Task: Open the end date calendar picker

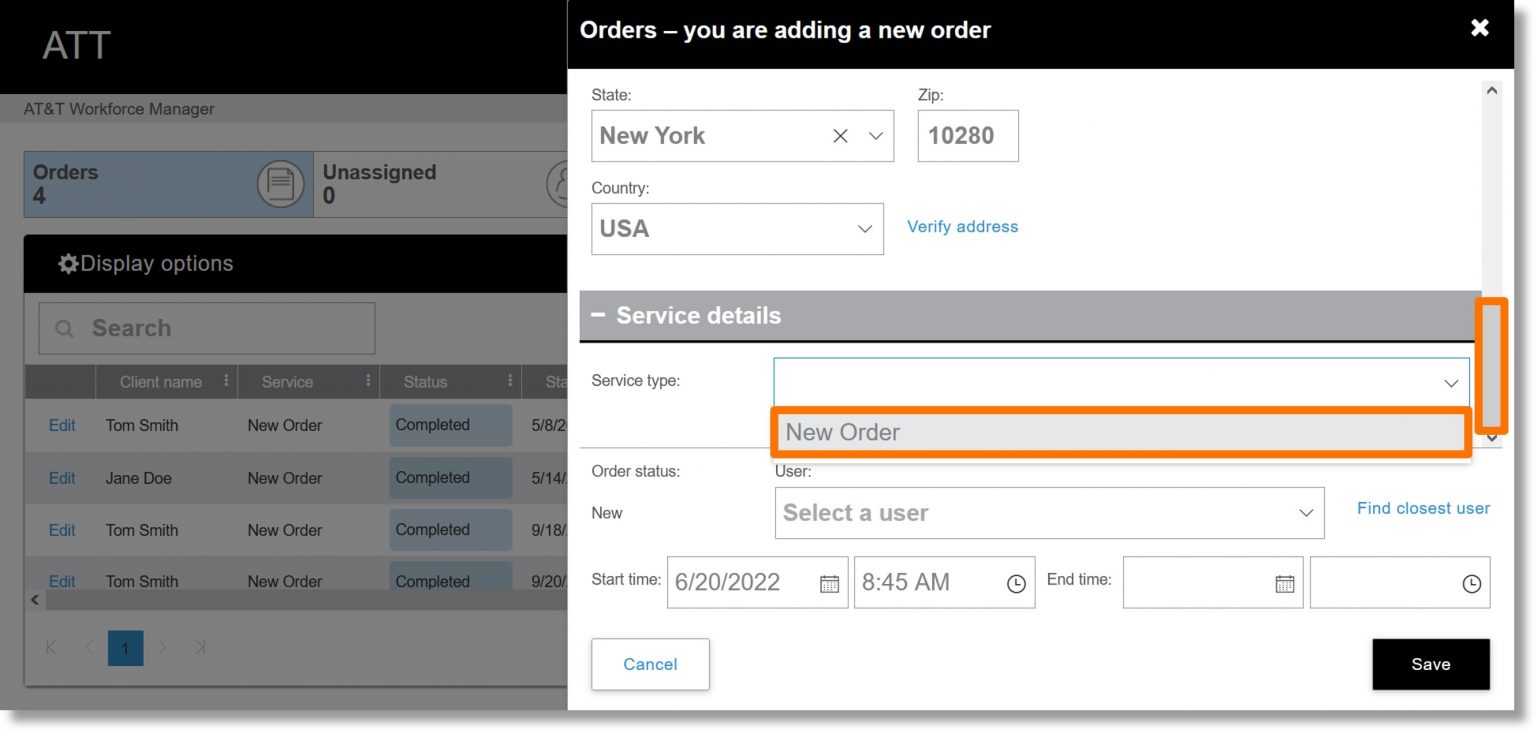Action: coord(1284,582)
